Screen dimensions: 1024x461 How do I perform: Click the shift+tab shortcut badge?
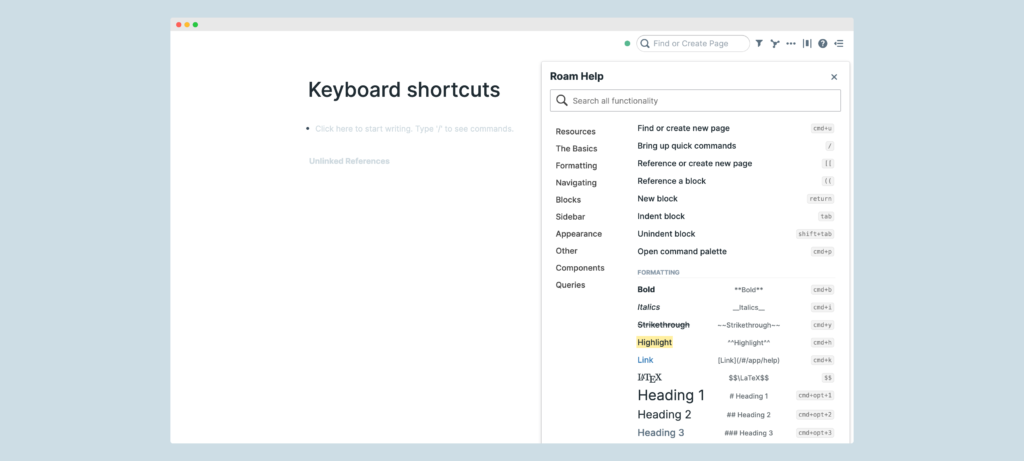[x=815, y=234]
